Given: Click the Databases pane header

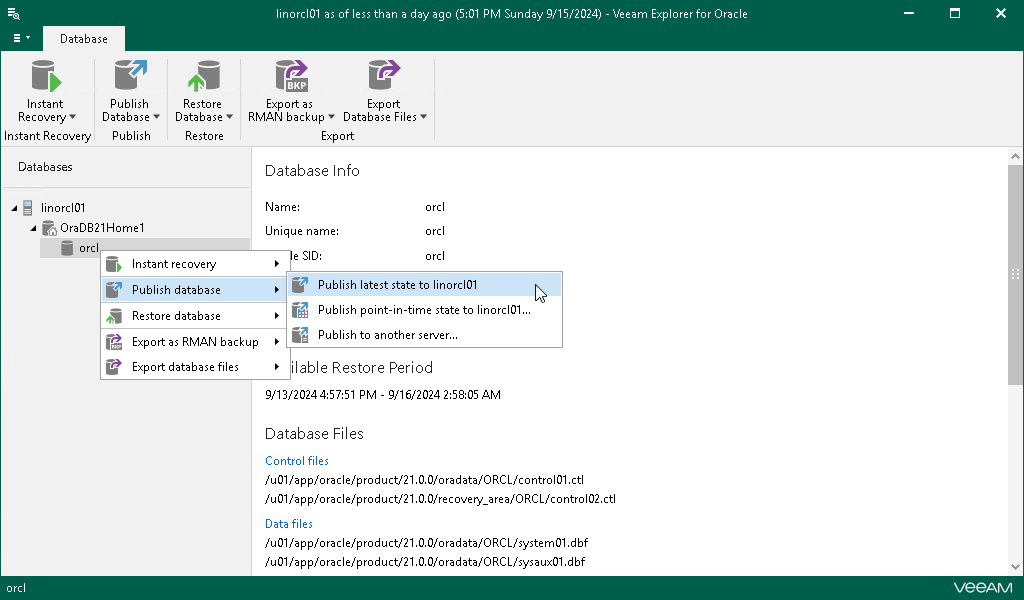Looking at the screenshot, I should point(45,167).
